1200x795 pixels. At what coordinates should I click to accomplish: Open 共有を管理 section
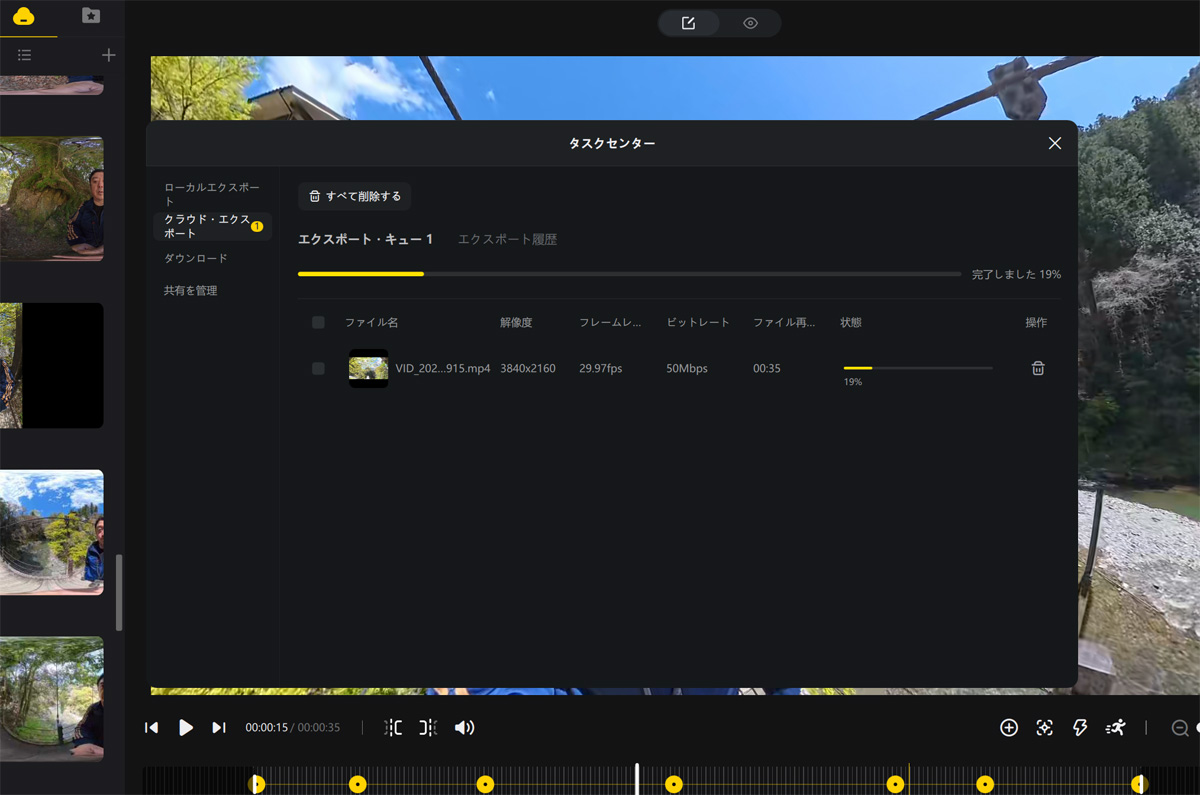tap(191, 291)
